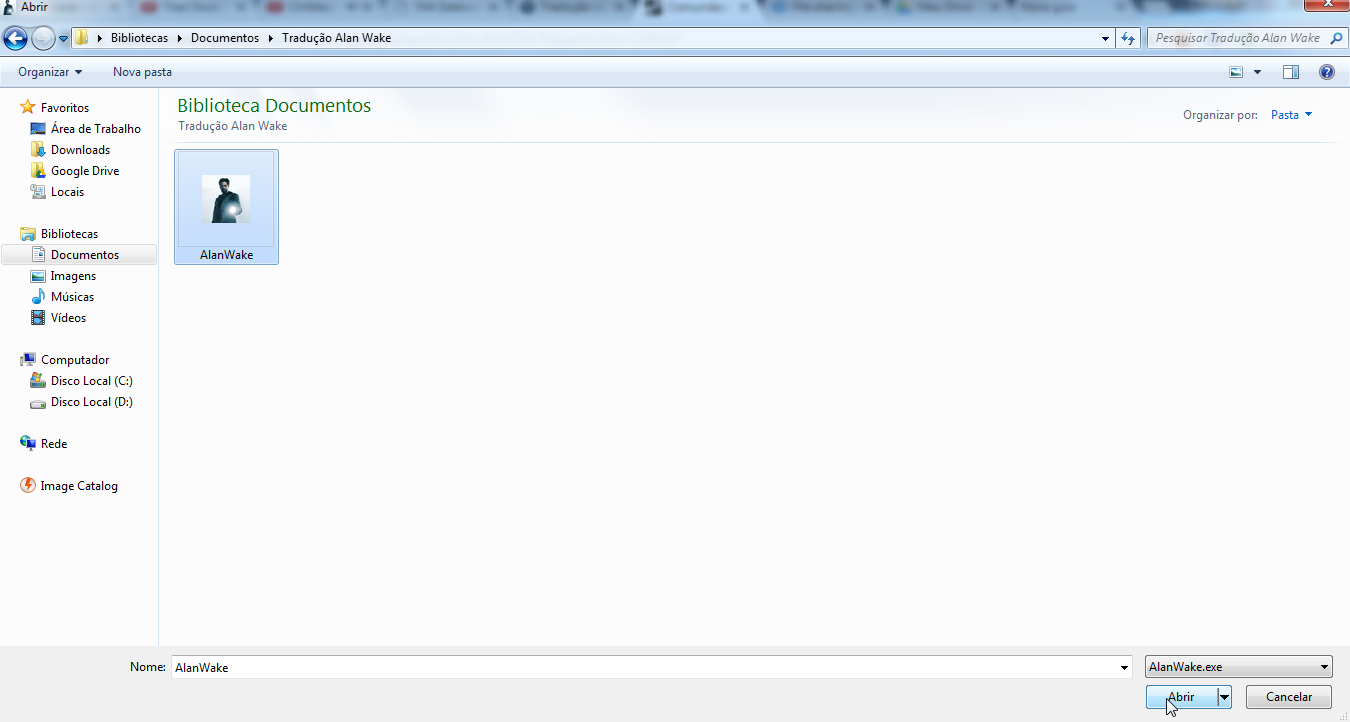Click the folder icon in address bar

click(82, 38)
